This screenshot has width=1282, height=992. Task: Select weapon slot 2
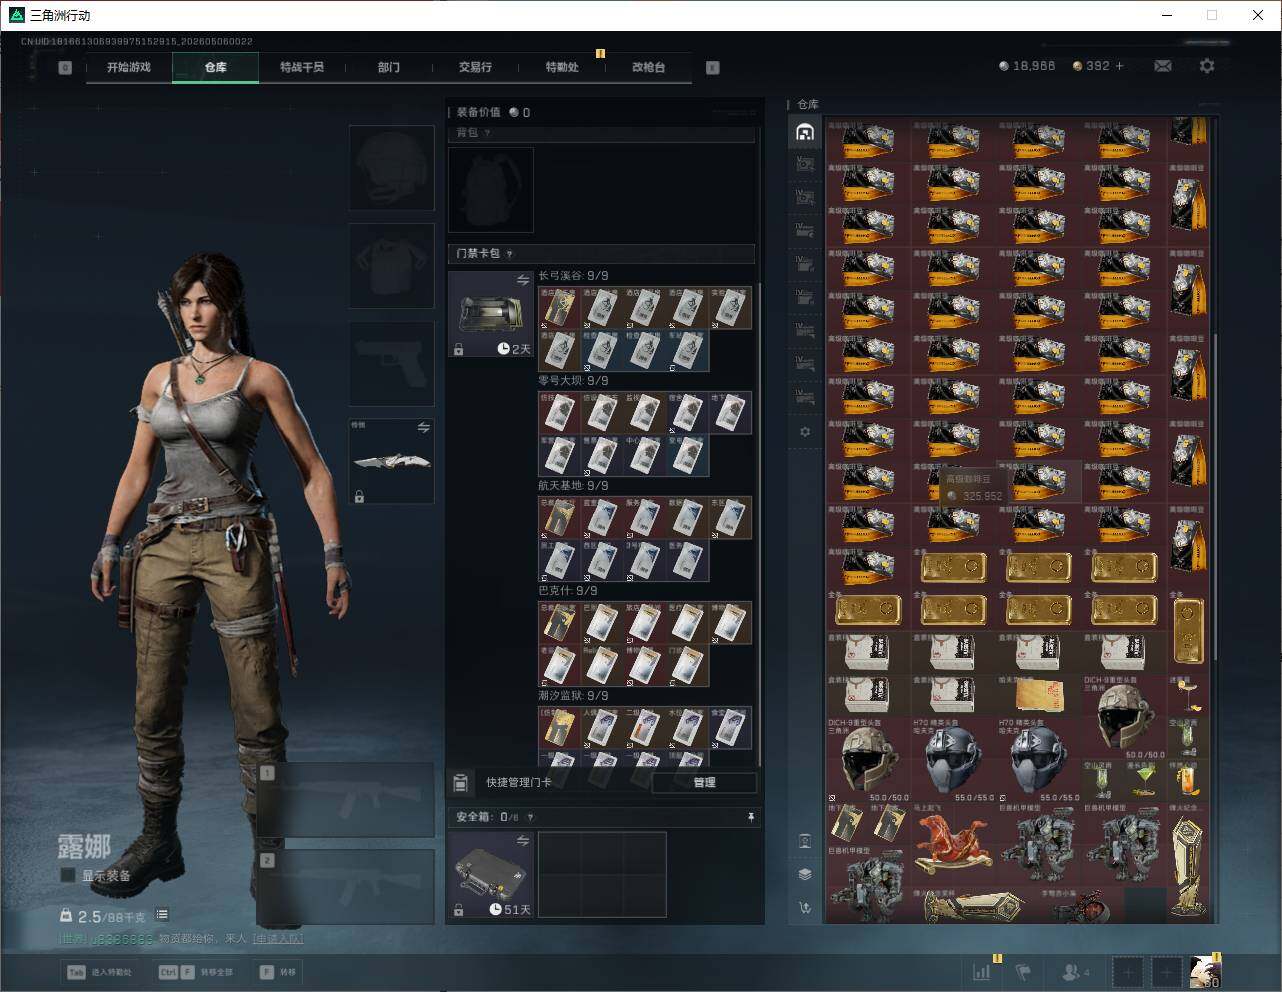pyautogui.click(x=346, y=888)
